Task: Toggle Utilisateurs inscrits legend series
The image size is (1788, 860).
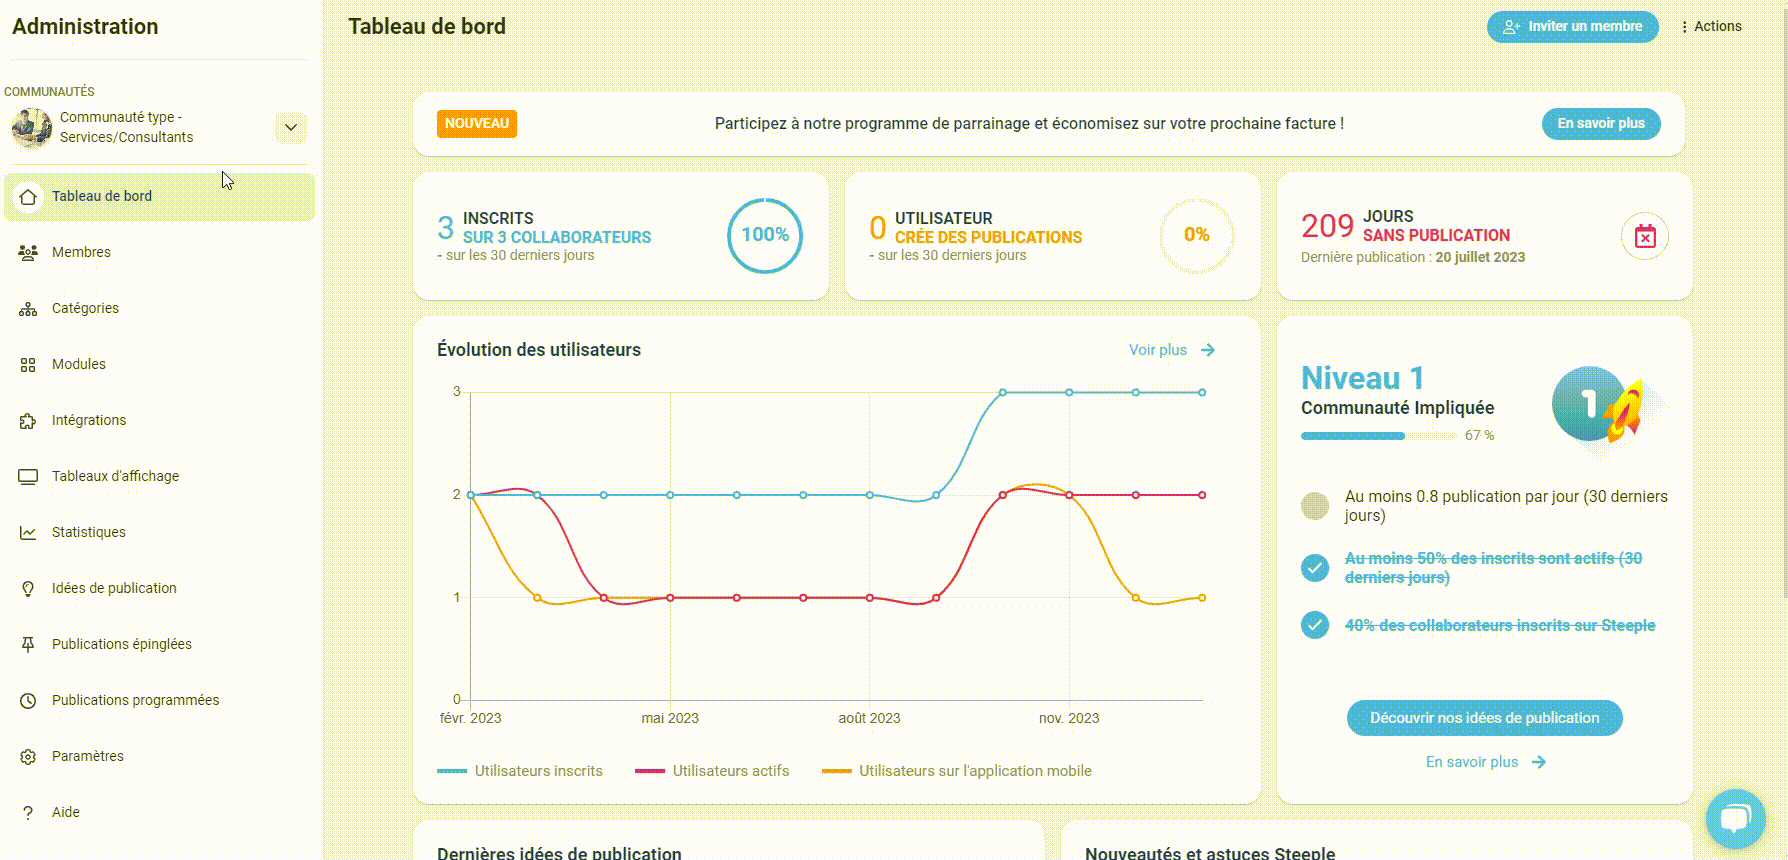Action: coord(520,771)
